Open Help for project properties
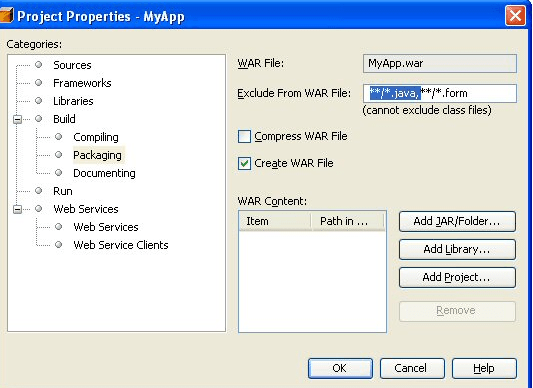Image resolution: width=533 pixels, height=388 pixels. tap(484, 368)
